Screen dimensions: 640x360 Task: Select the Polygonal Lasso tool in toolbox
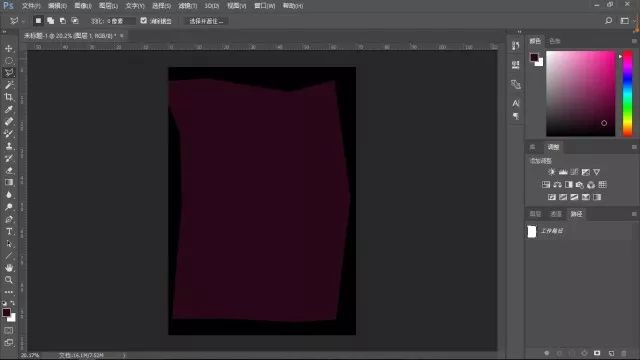pos(9,73)
